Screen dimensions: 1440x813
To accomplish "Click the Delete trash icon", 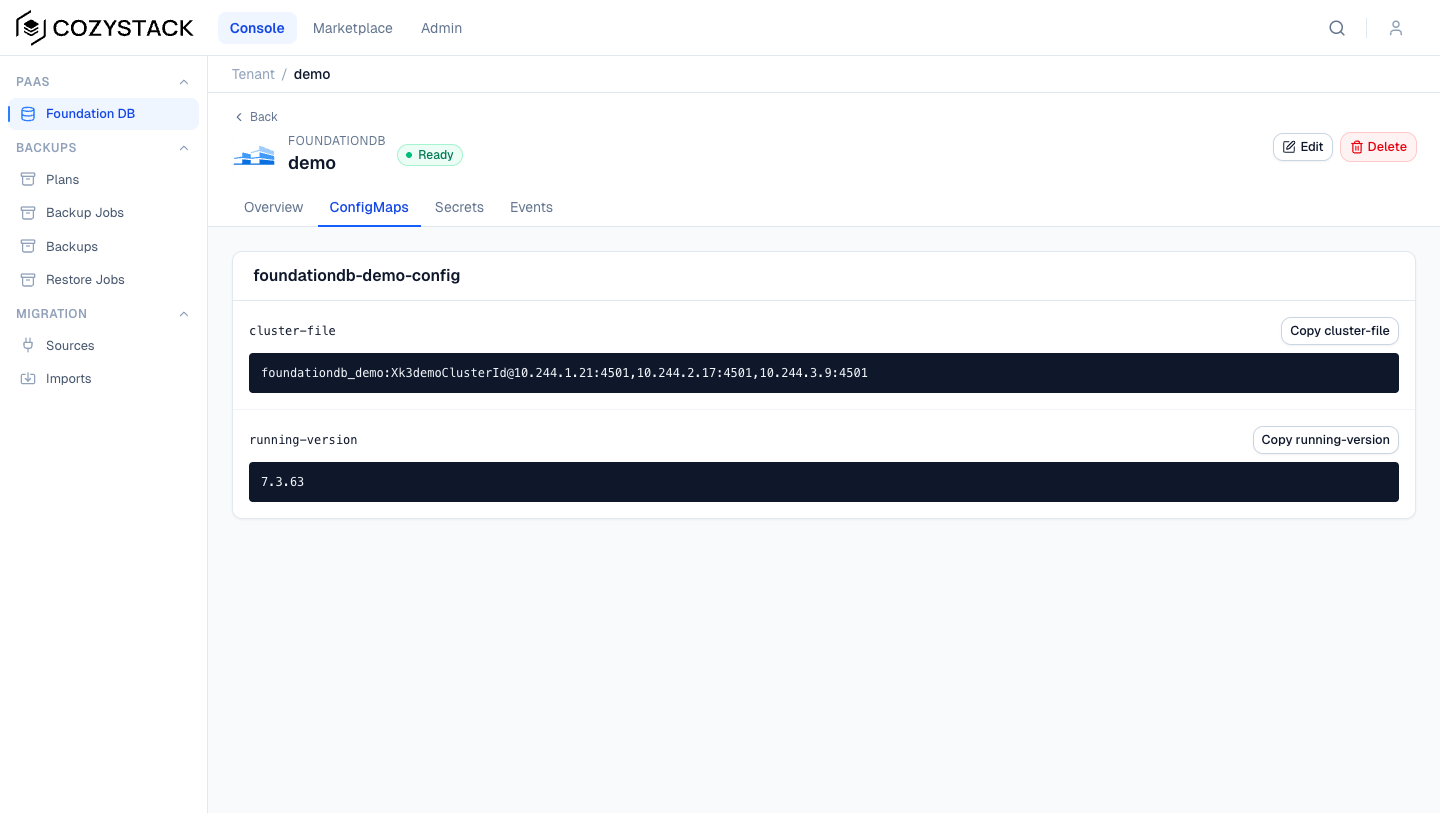I will point(1357,147).
